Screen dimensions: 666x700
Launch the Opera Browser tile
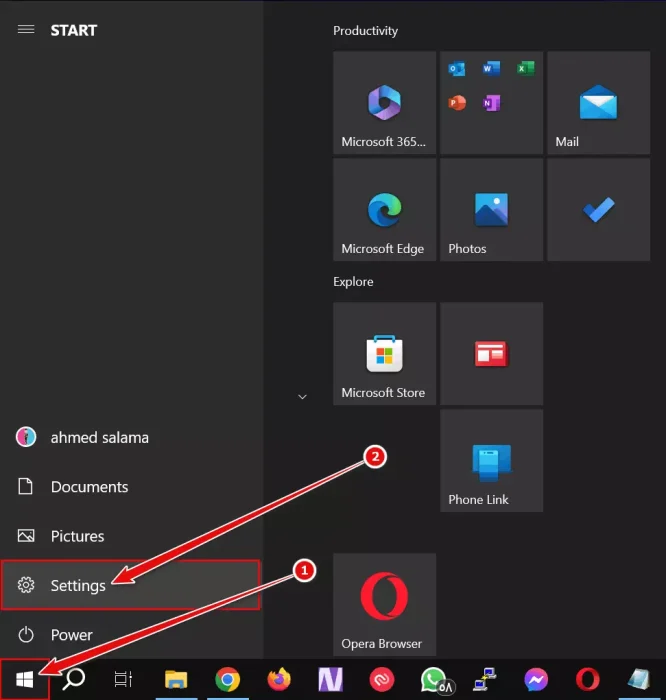[x=384, y=604]
